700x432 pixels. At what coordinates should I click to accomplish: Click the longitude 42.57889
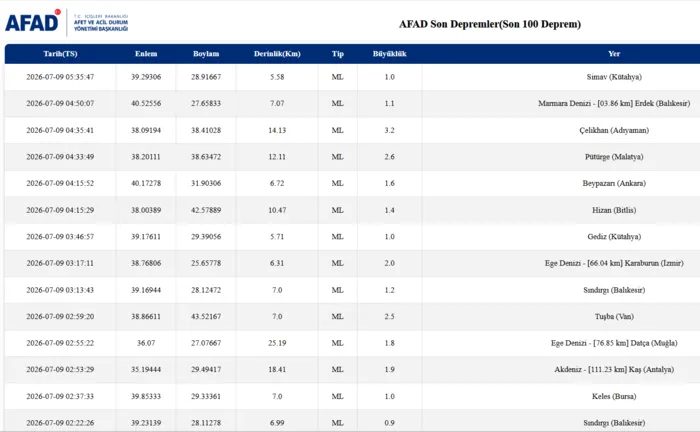(x=206, y=210)
